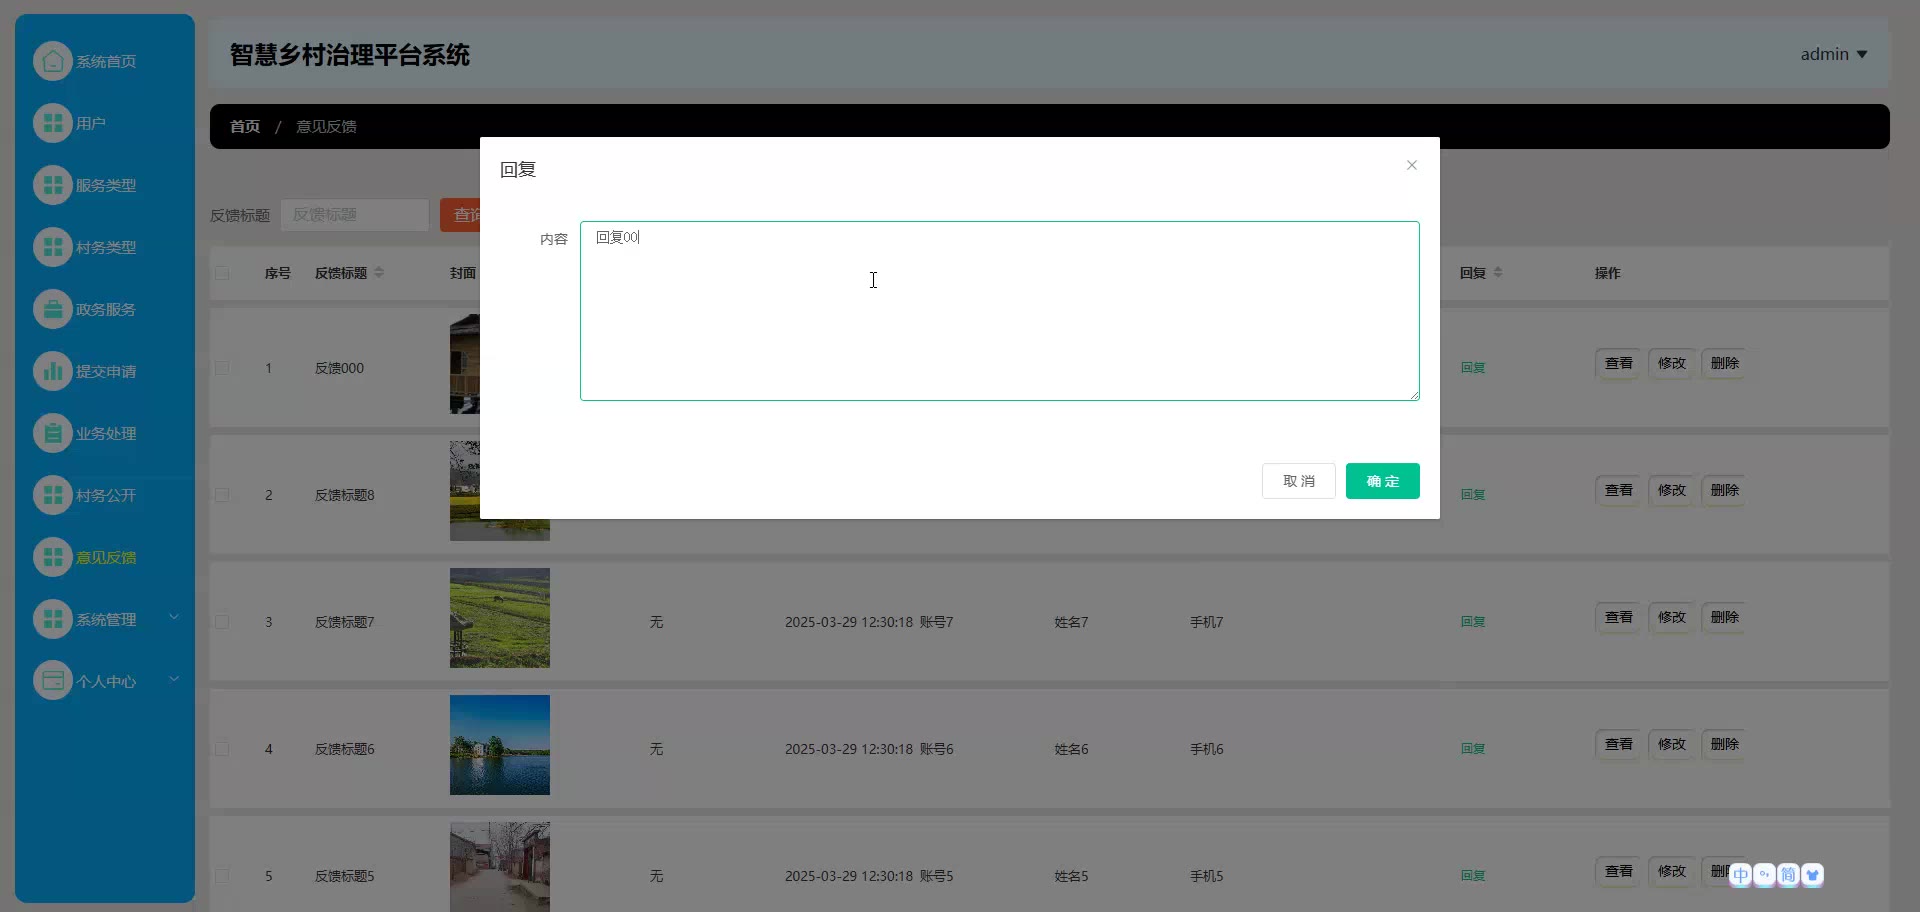Image resolution: width=1920 pixels, height=912 pixels.
Task: Close the 回复 dialog with X
Action: coord(1411,165)
